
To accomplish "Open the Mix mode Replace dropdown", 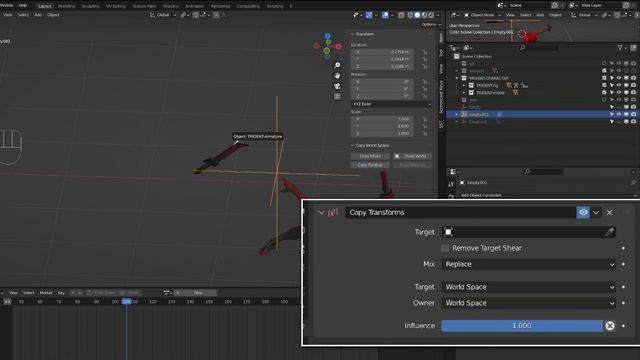I will point(529,264).
